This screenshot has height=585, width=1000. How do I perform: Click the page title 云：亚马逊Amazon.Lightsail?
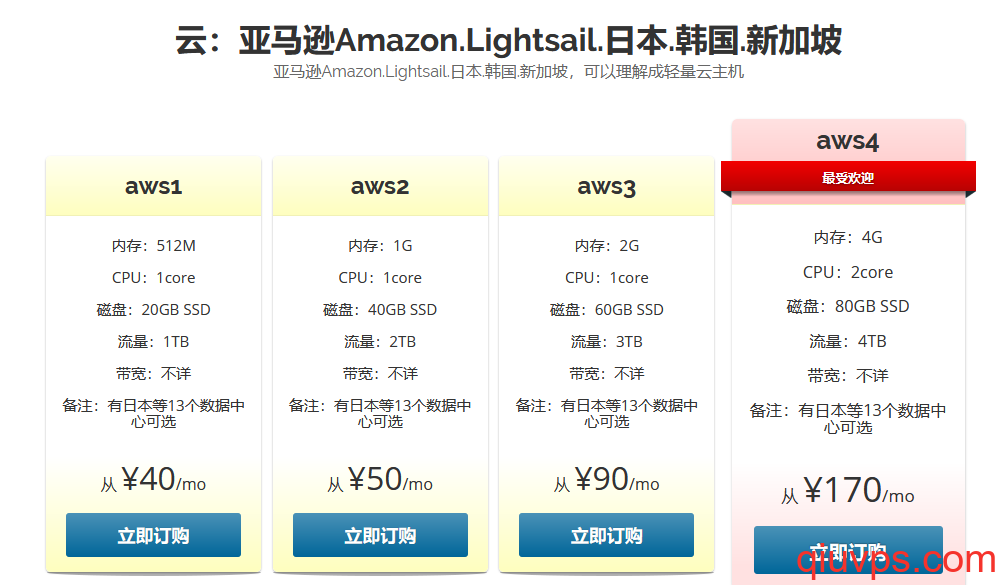pos(508,40)
